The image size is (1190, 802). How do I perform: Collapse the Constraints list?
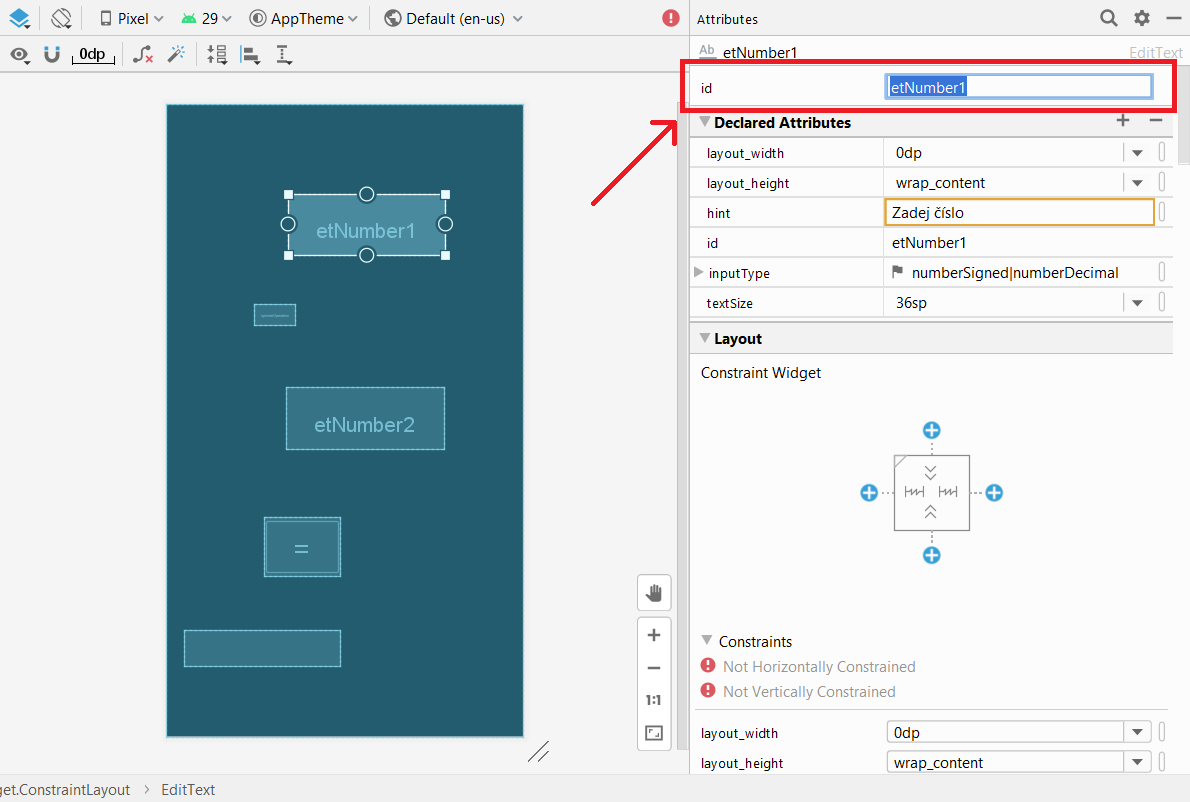tap(707, 640)
